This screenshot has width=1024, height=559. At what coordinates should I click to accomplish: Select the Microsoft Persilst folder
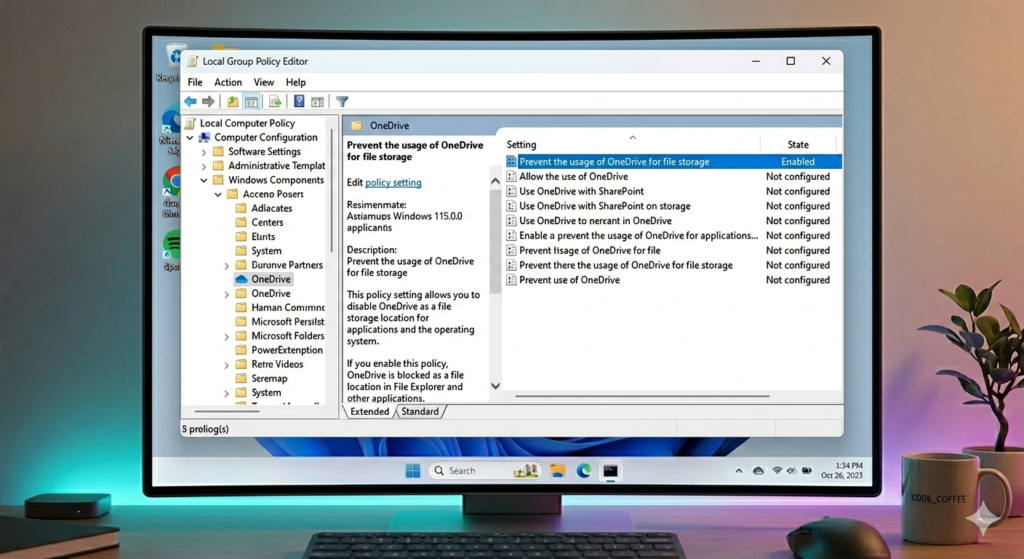(x=287, y=322)
